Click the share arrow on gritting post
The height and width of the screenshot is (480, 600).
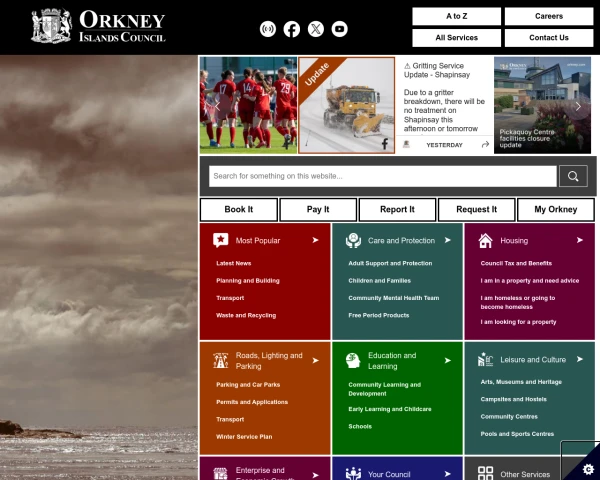pos(485,144)
